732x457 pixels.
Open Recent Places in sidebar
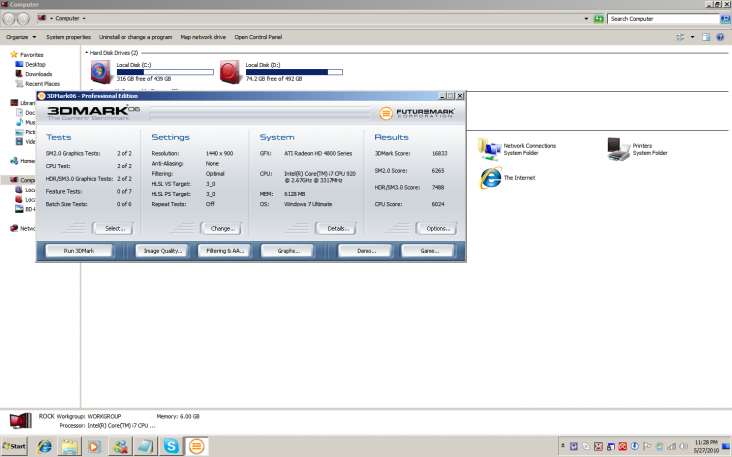[x=42, y=84]
